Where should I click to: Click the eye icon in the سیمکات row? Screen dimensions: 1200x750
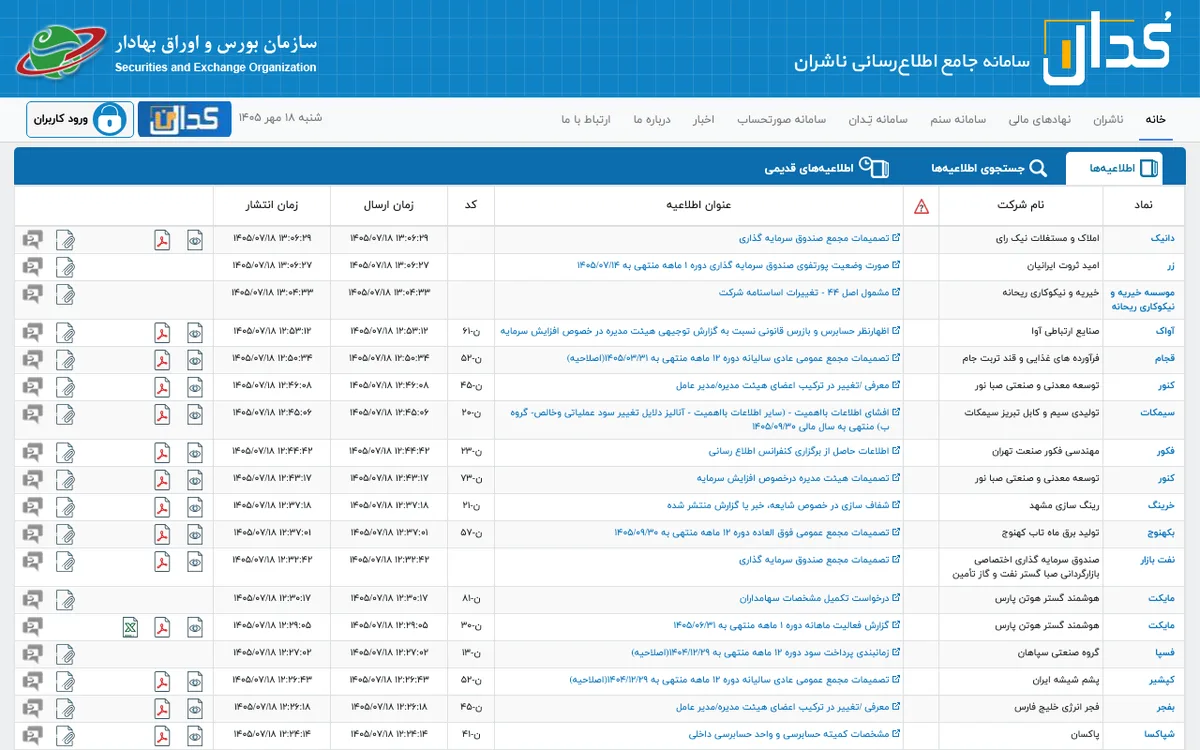coord(195,415)
